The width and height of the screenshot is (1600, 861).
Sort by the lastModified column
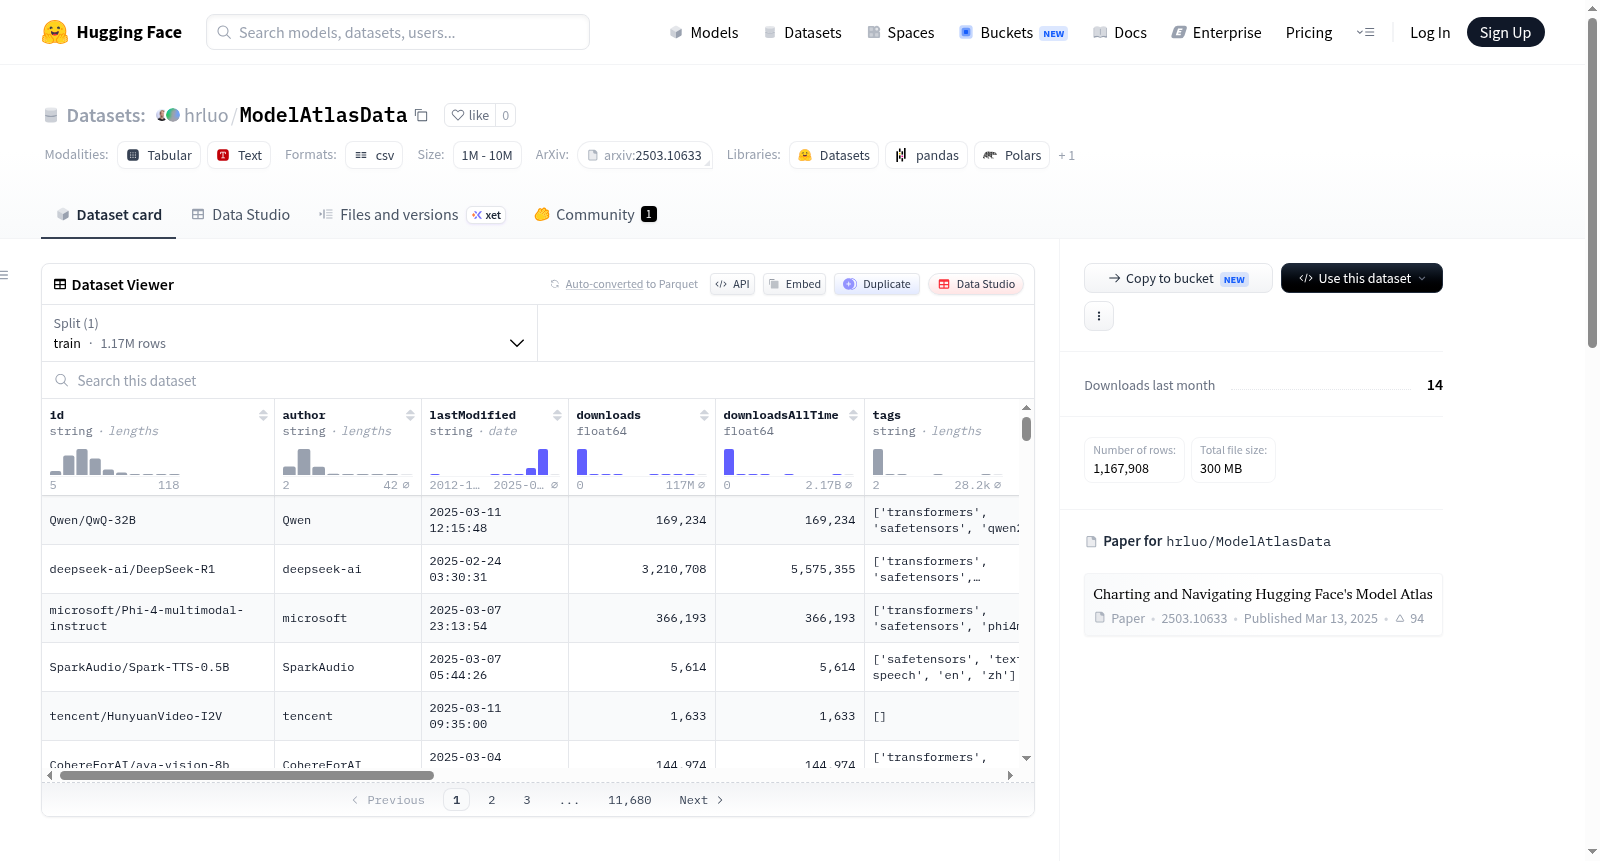(x=557, y=415)
